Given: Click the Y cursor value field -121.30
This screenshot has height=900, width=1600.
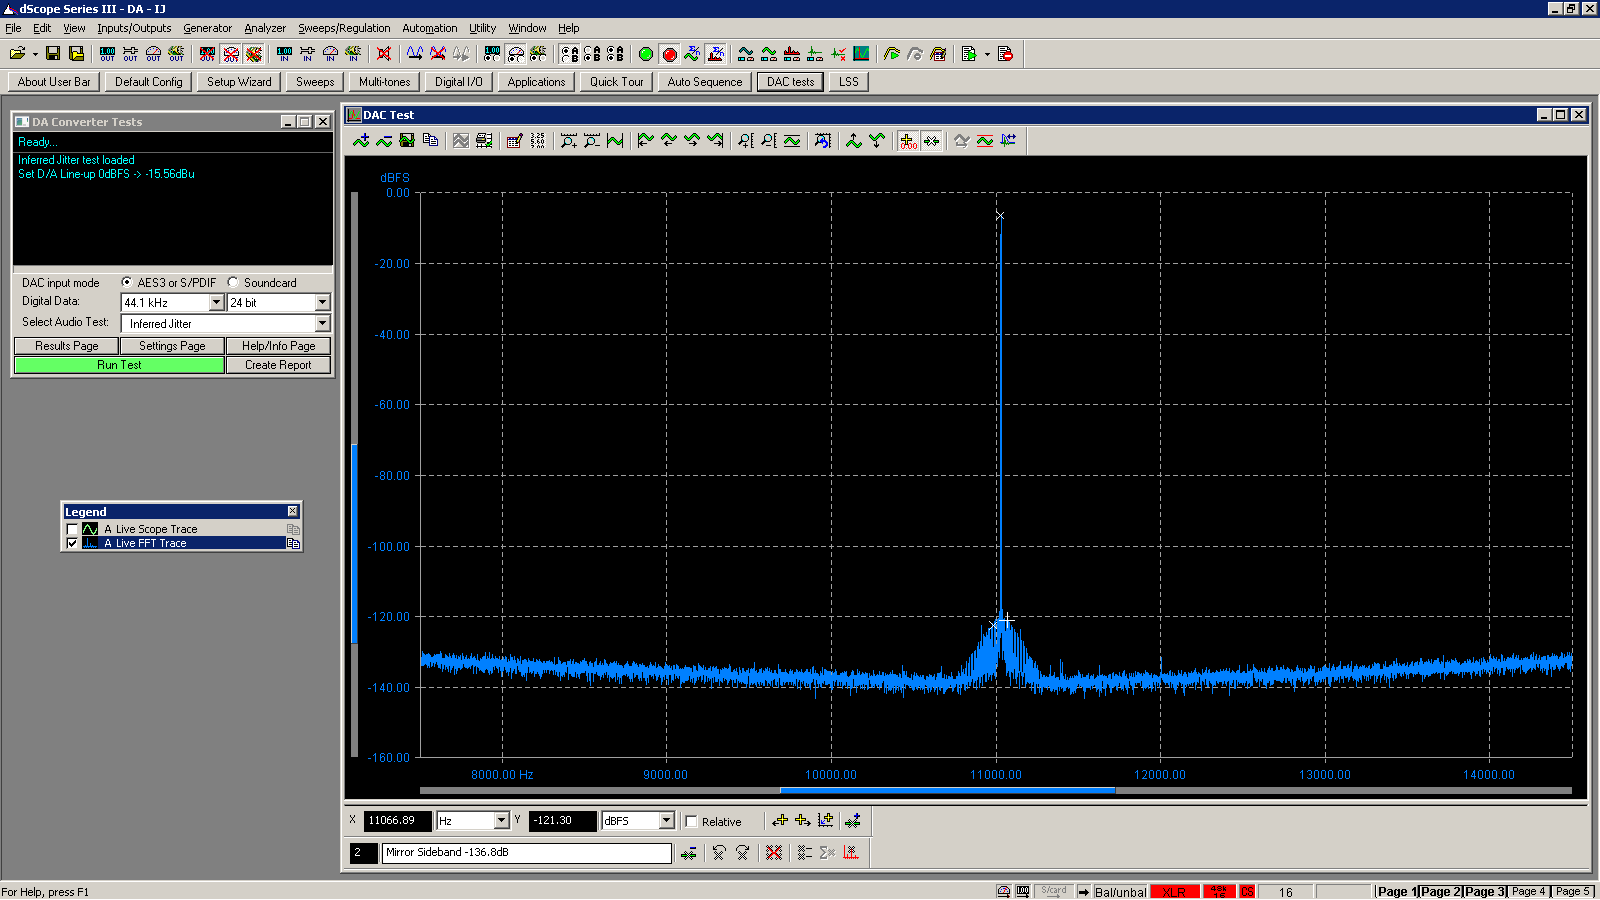Looking at the screenshot, I should pos(562,821).
